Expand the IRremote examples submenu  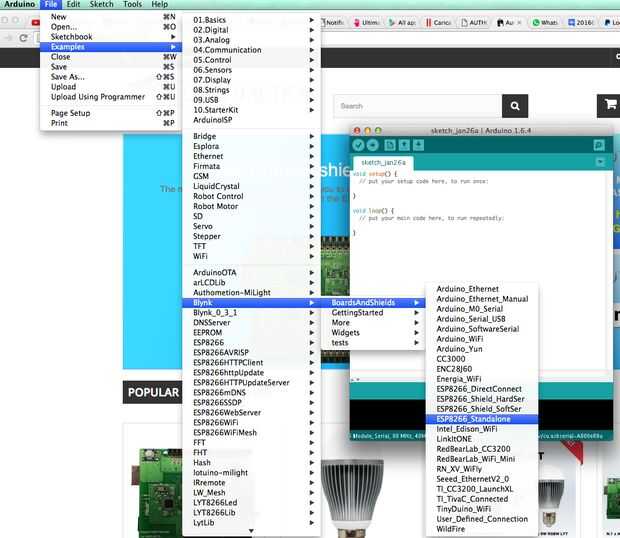(x=251, y=483)
